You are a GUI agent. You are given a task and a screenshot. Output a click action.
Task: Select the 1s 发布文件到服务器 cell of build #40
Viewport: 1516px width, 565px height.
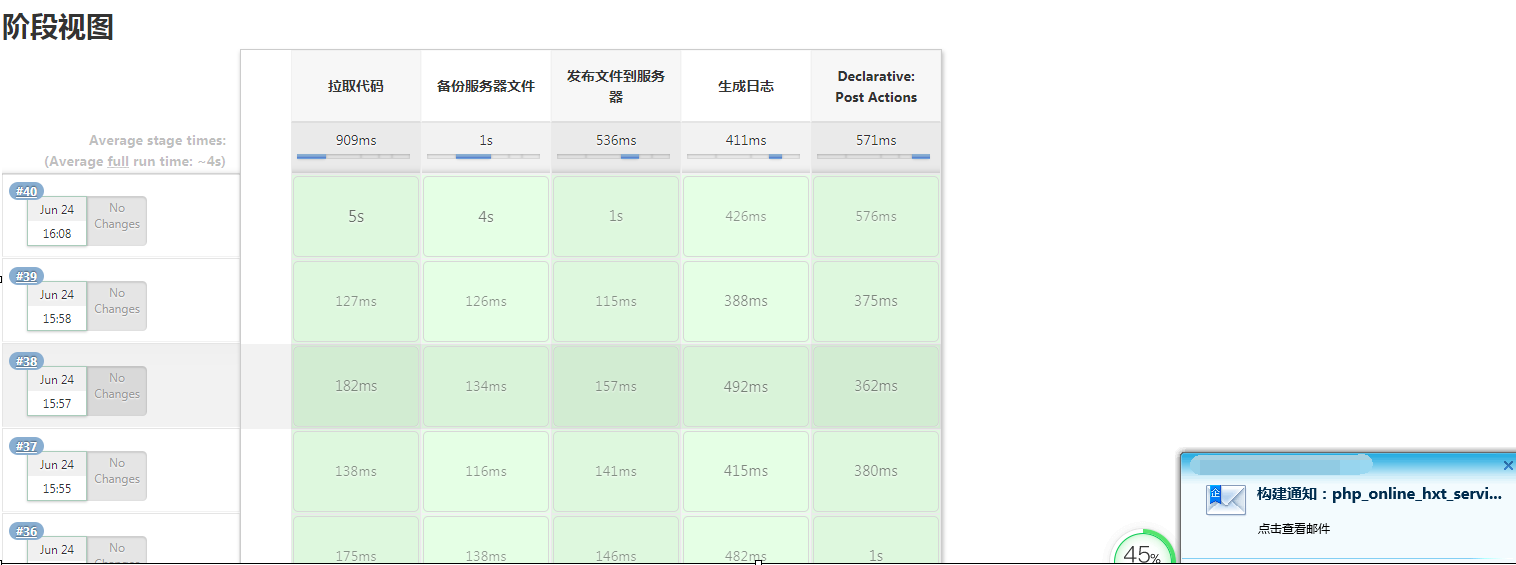(616, 216)
